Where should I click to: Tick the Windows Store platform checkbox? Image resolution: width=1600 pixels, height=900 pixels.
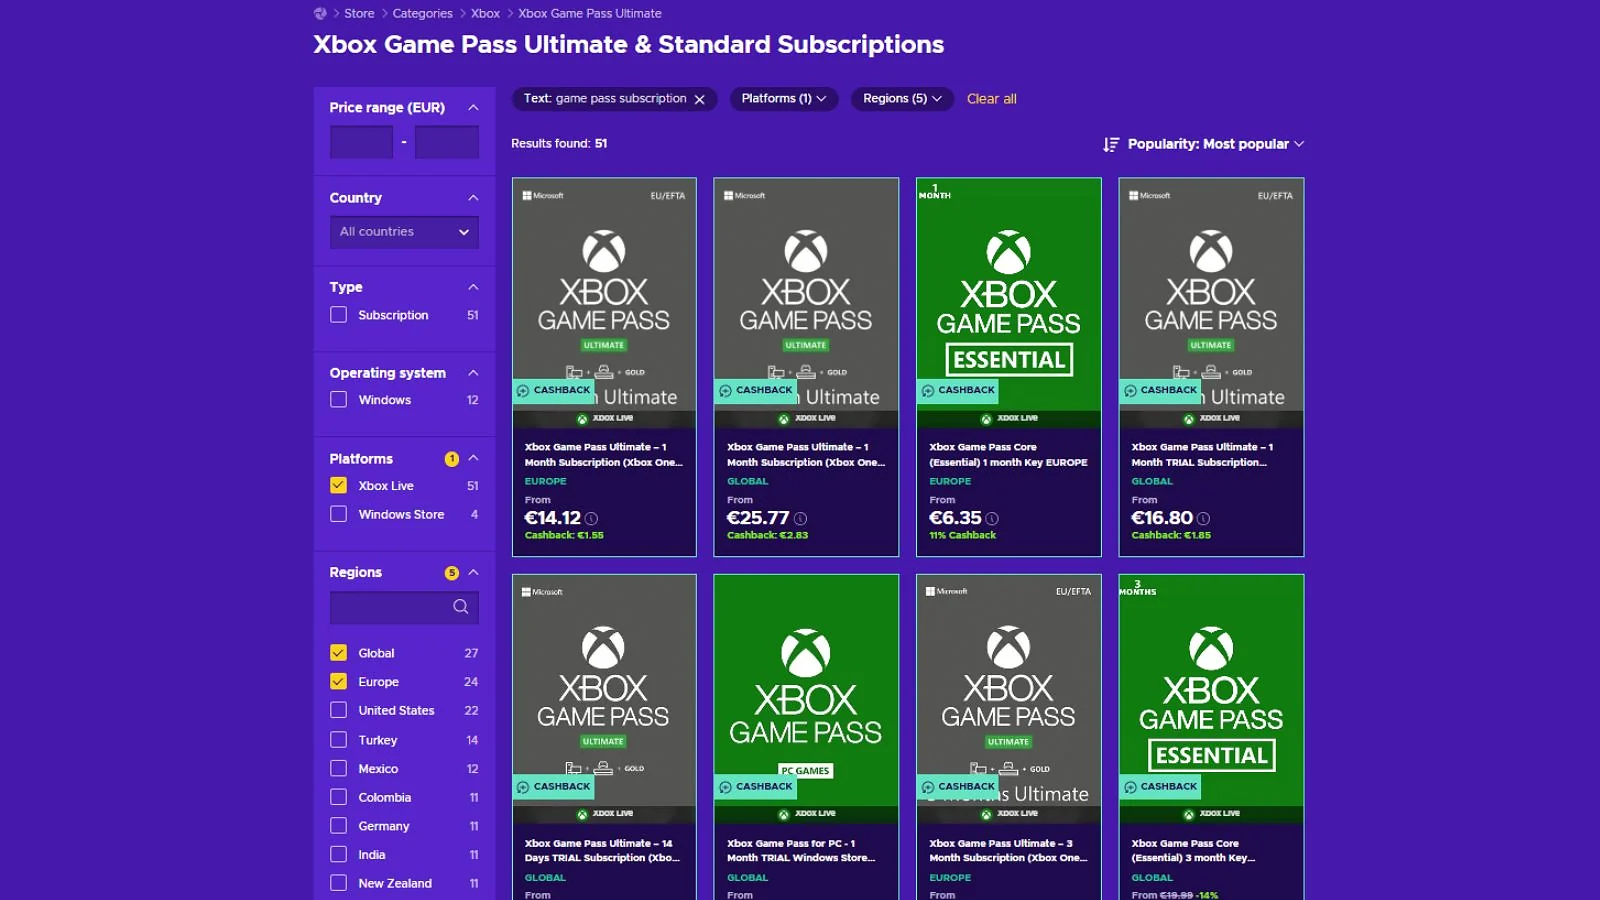tap(339, 514)
